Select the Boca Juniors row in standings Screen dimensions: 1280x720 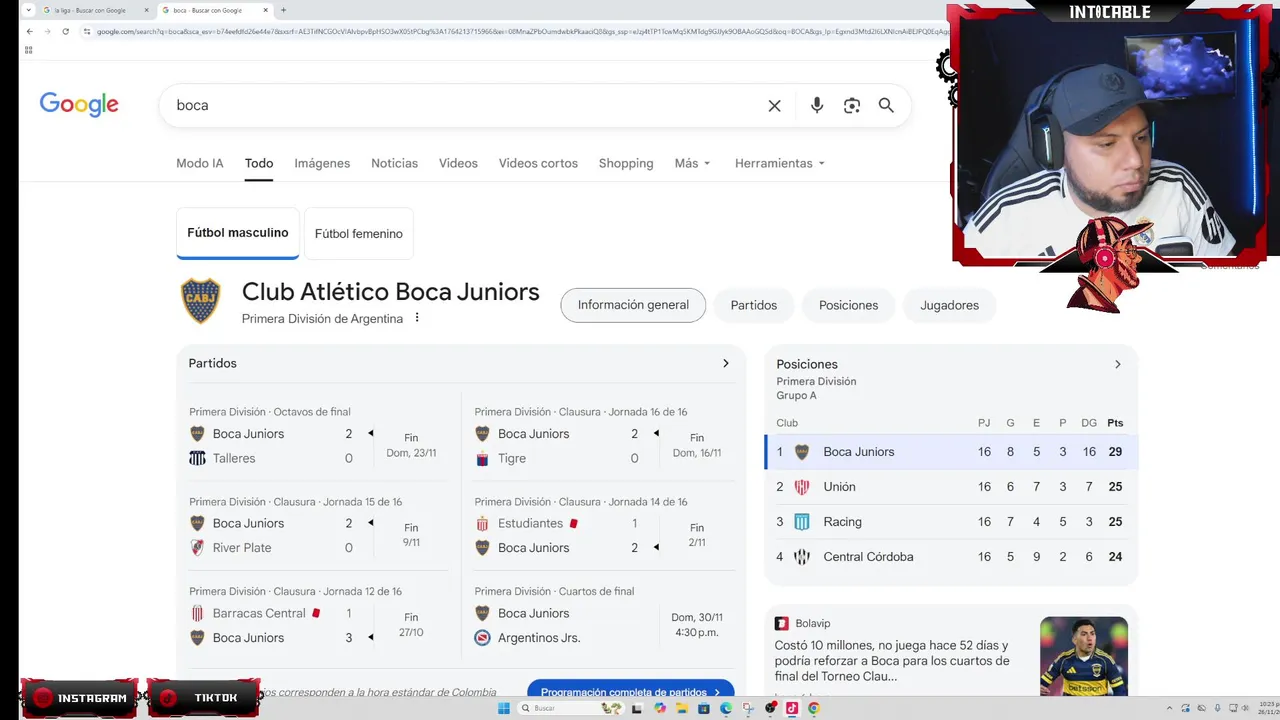click(x=951, y=452)
